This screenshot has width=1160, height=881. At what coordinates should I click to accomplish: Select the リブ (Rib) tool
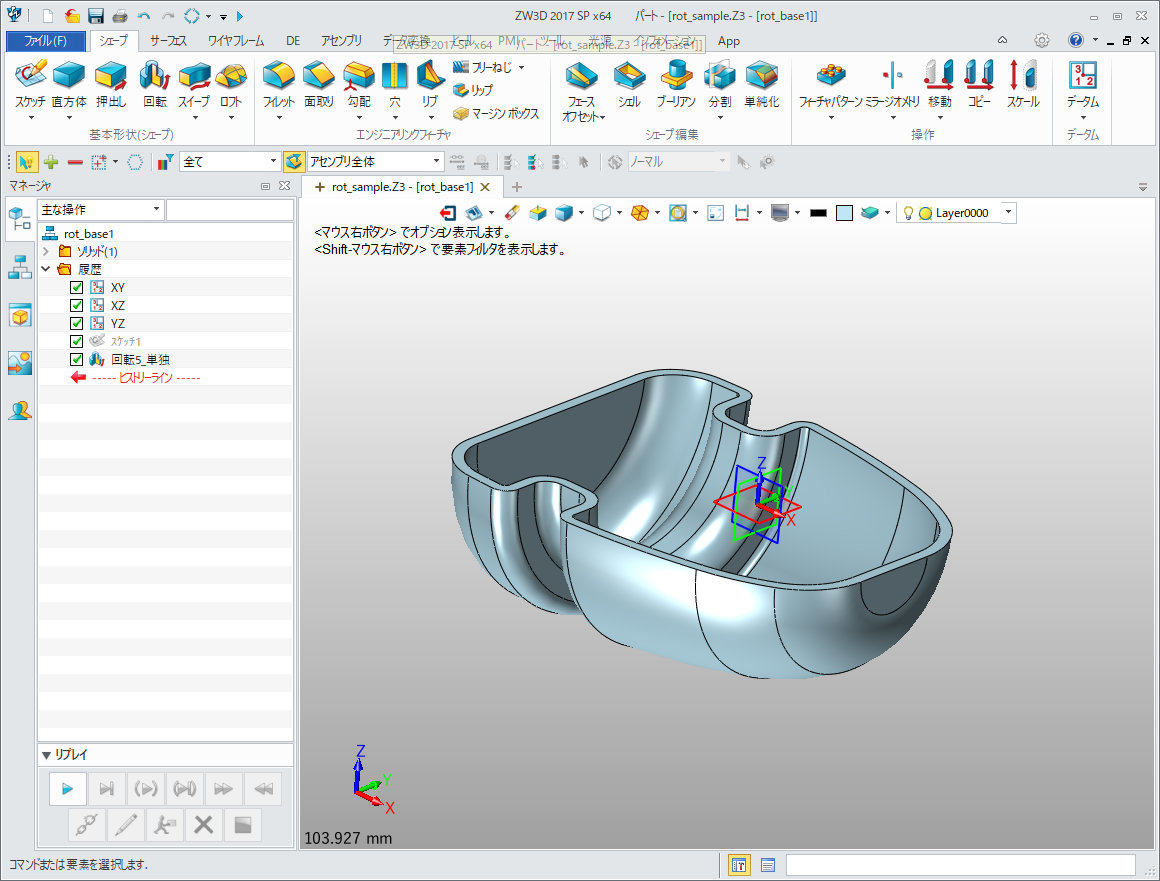(x=430, y=84)
